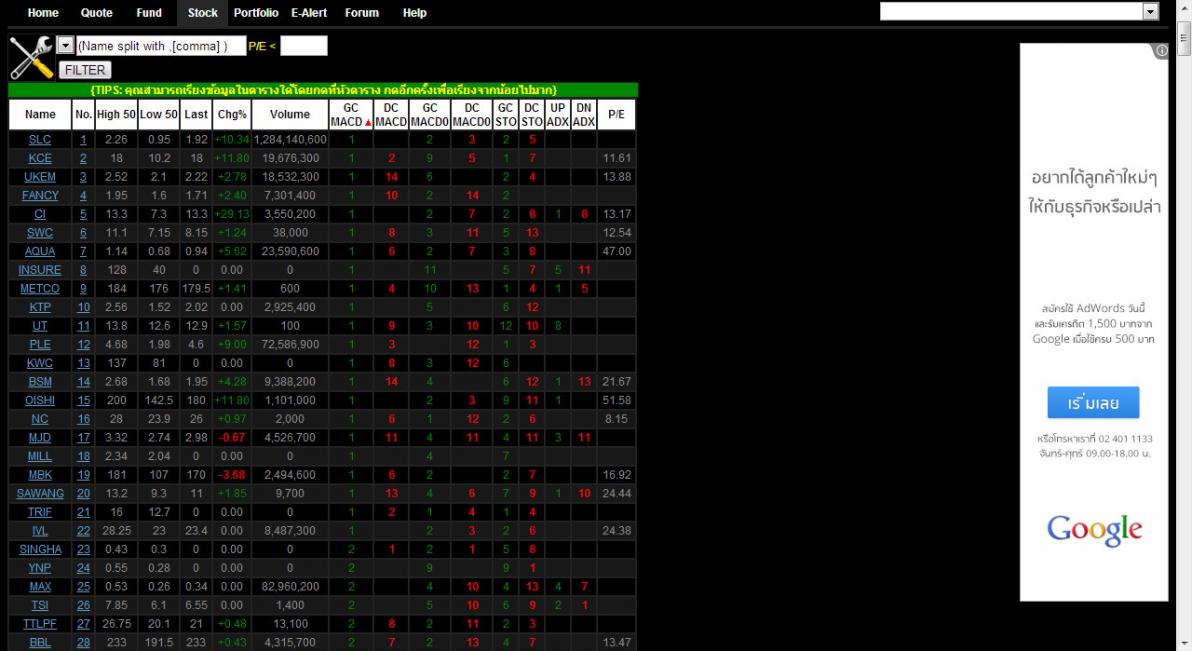Expand the top-right combo box arrow
The image size is (1192, 651).
point(1150,12)
